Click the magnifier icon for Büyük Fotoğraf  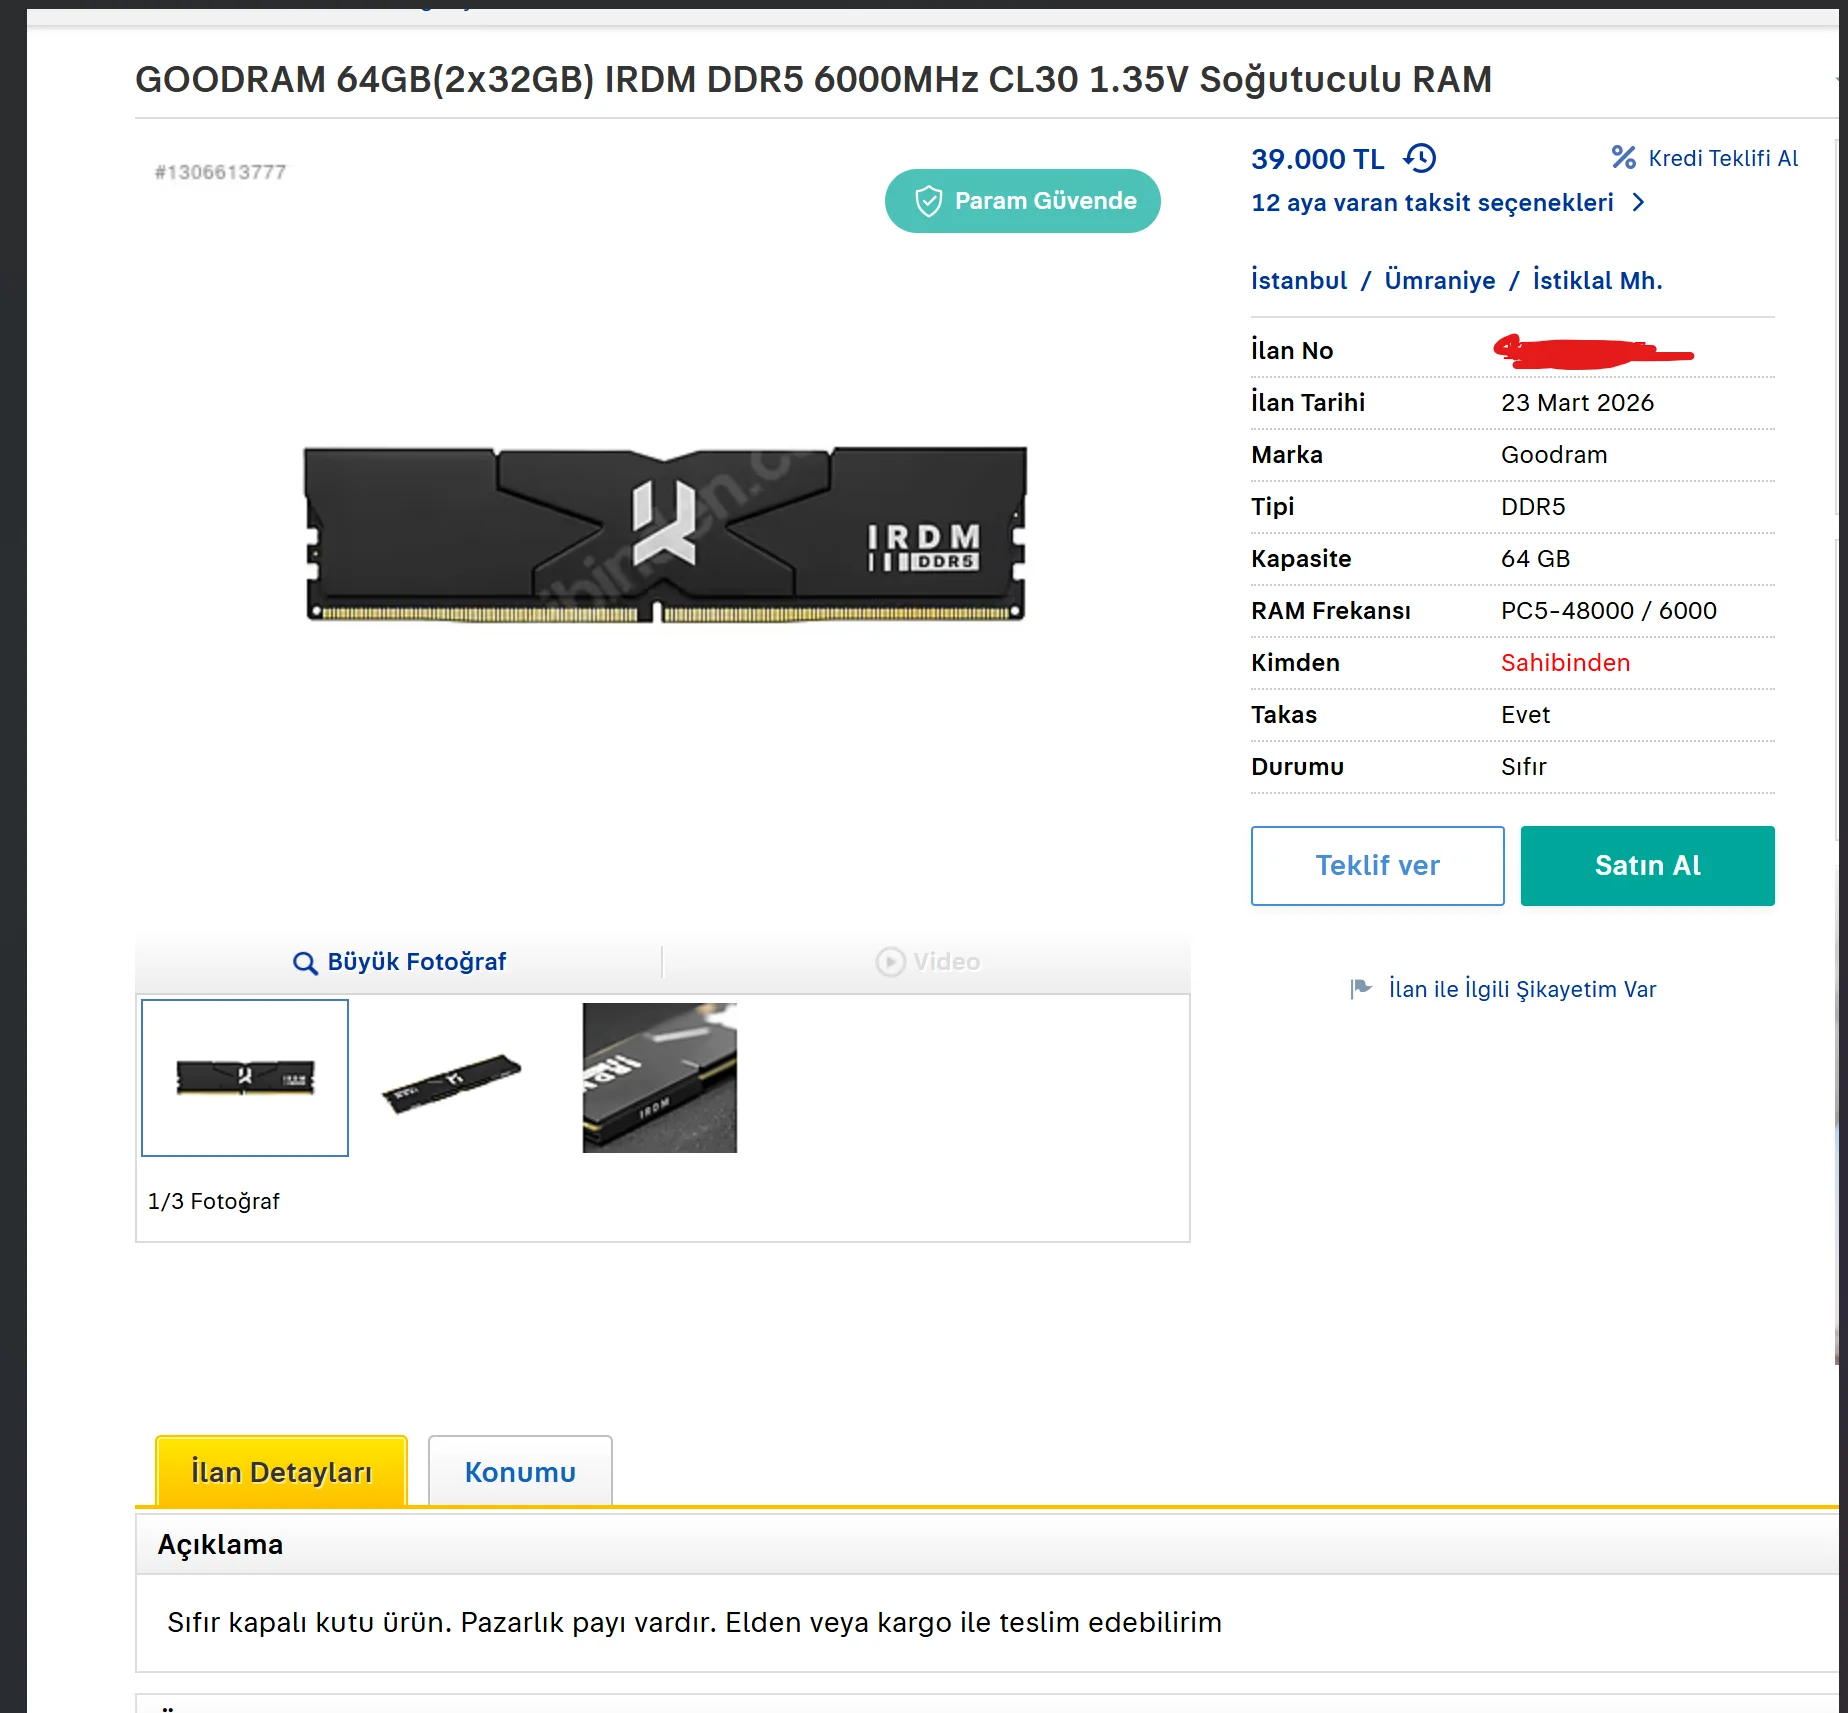pos(305,962)
